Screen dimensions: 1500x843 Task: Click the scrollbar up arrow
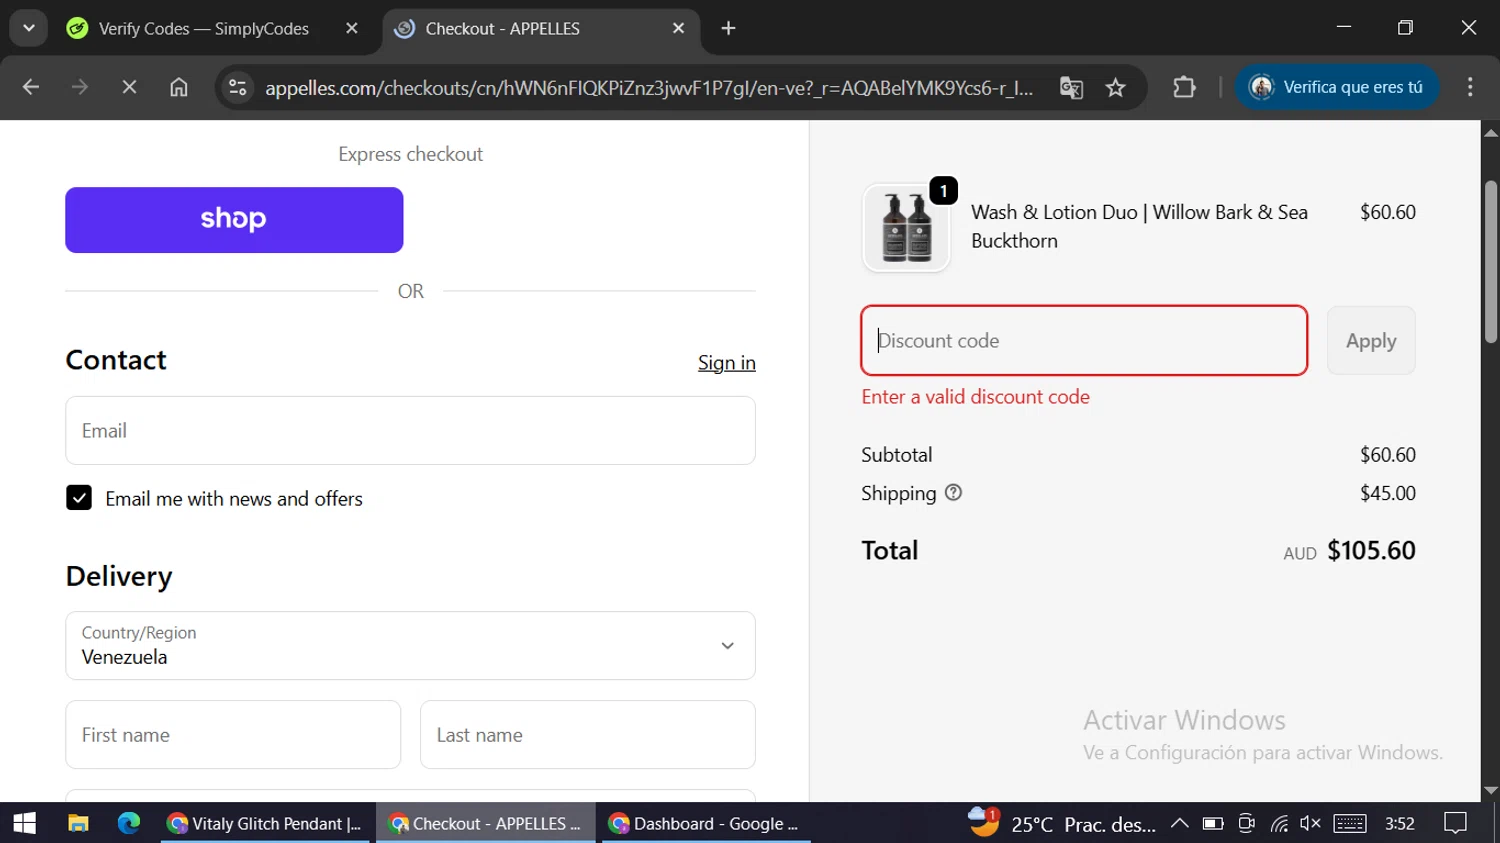(1490, 132)
